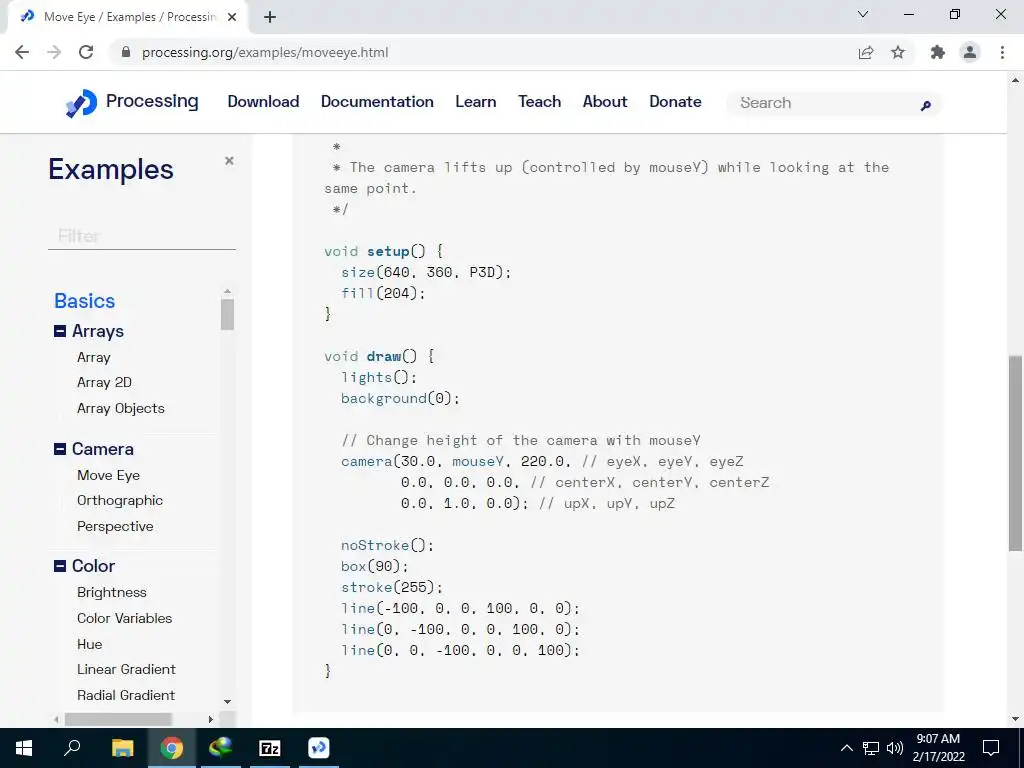Open the Brightness example
This screenshot has height=768, width=1024.
click(112, 592)
